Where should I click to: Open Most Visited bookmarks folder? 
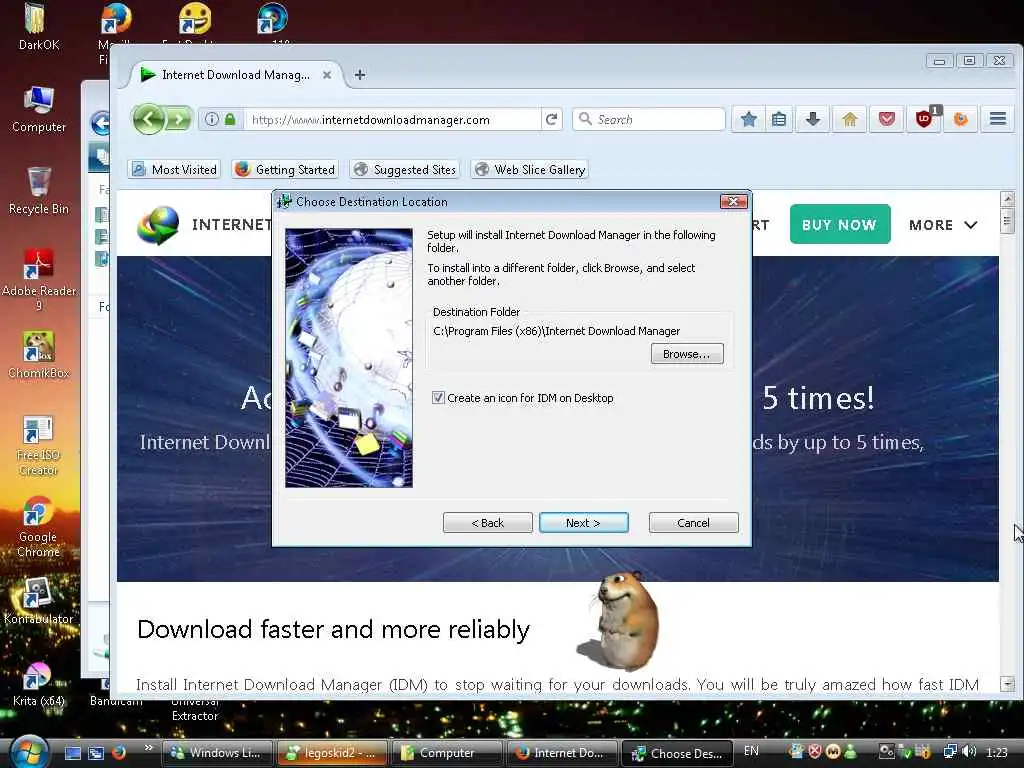(x=174, y=170)
